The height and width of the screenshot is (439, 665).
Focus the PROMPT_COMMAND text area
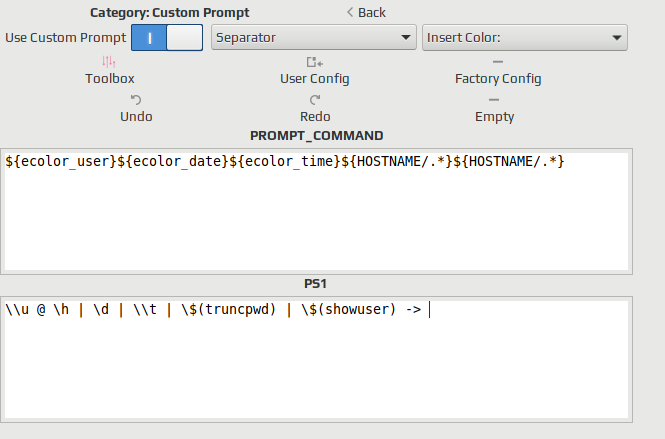click(316, 211)
